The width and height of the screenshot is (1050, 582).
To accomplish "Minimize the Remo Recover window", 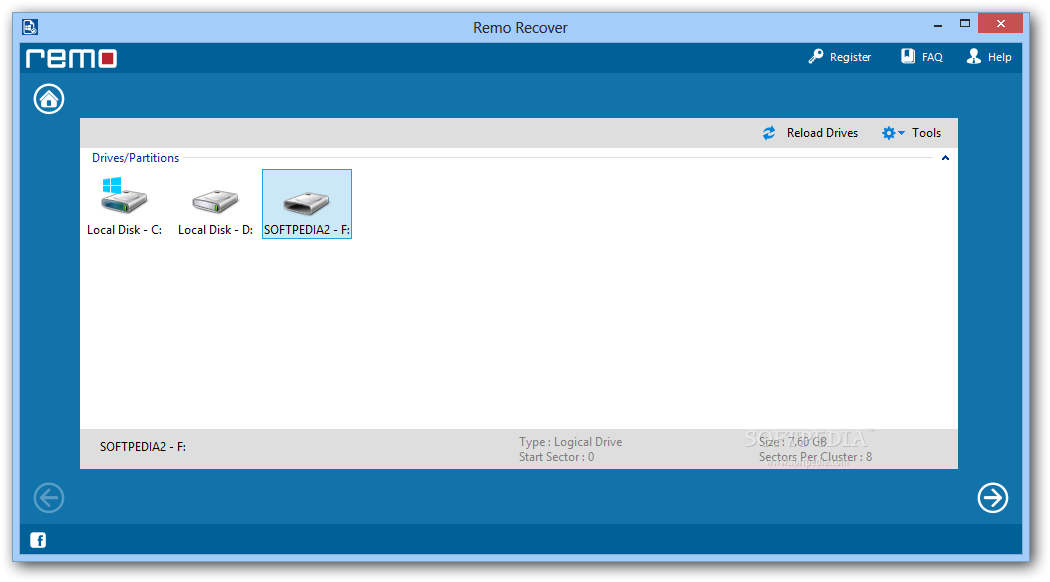I will 938,25.
